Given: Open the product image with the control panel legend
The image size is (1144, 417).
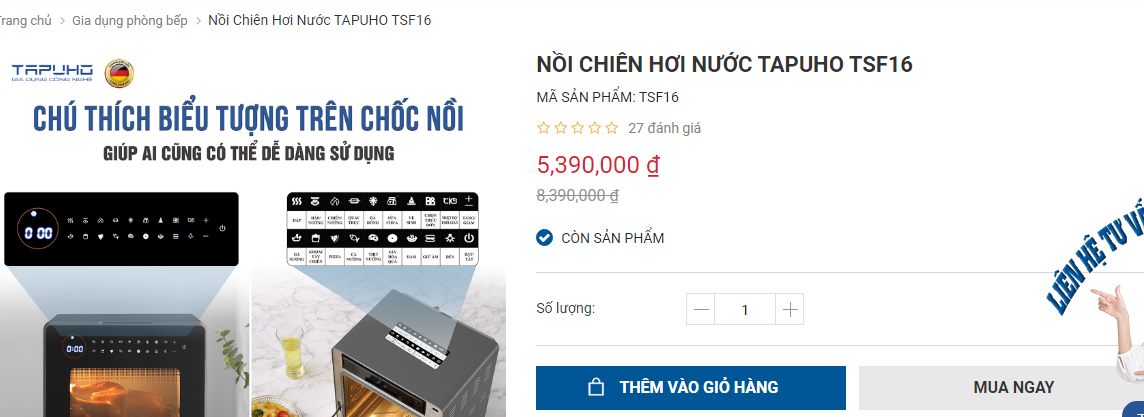Looking at the screenshot, I should [x=252, y=233].
